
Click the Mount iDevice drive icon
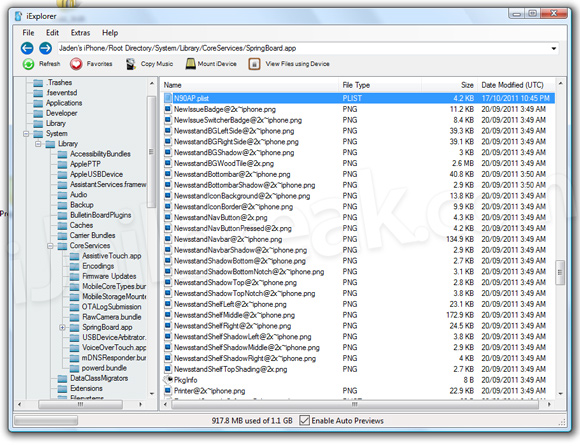pyautogui.click(x=190, y=64)
